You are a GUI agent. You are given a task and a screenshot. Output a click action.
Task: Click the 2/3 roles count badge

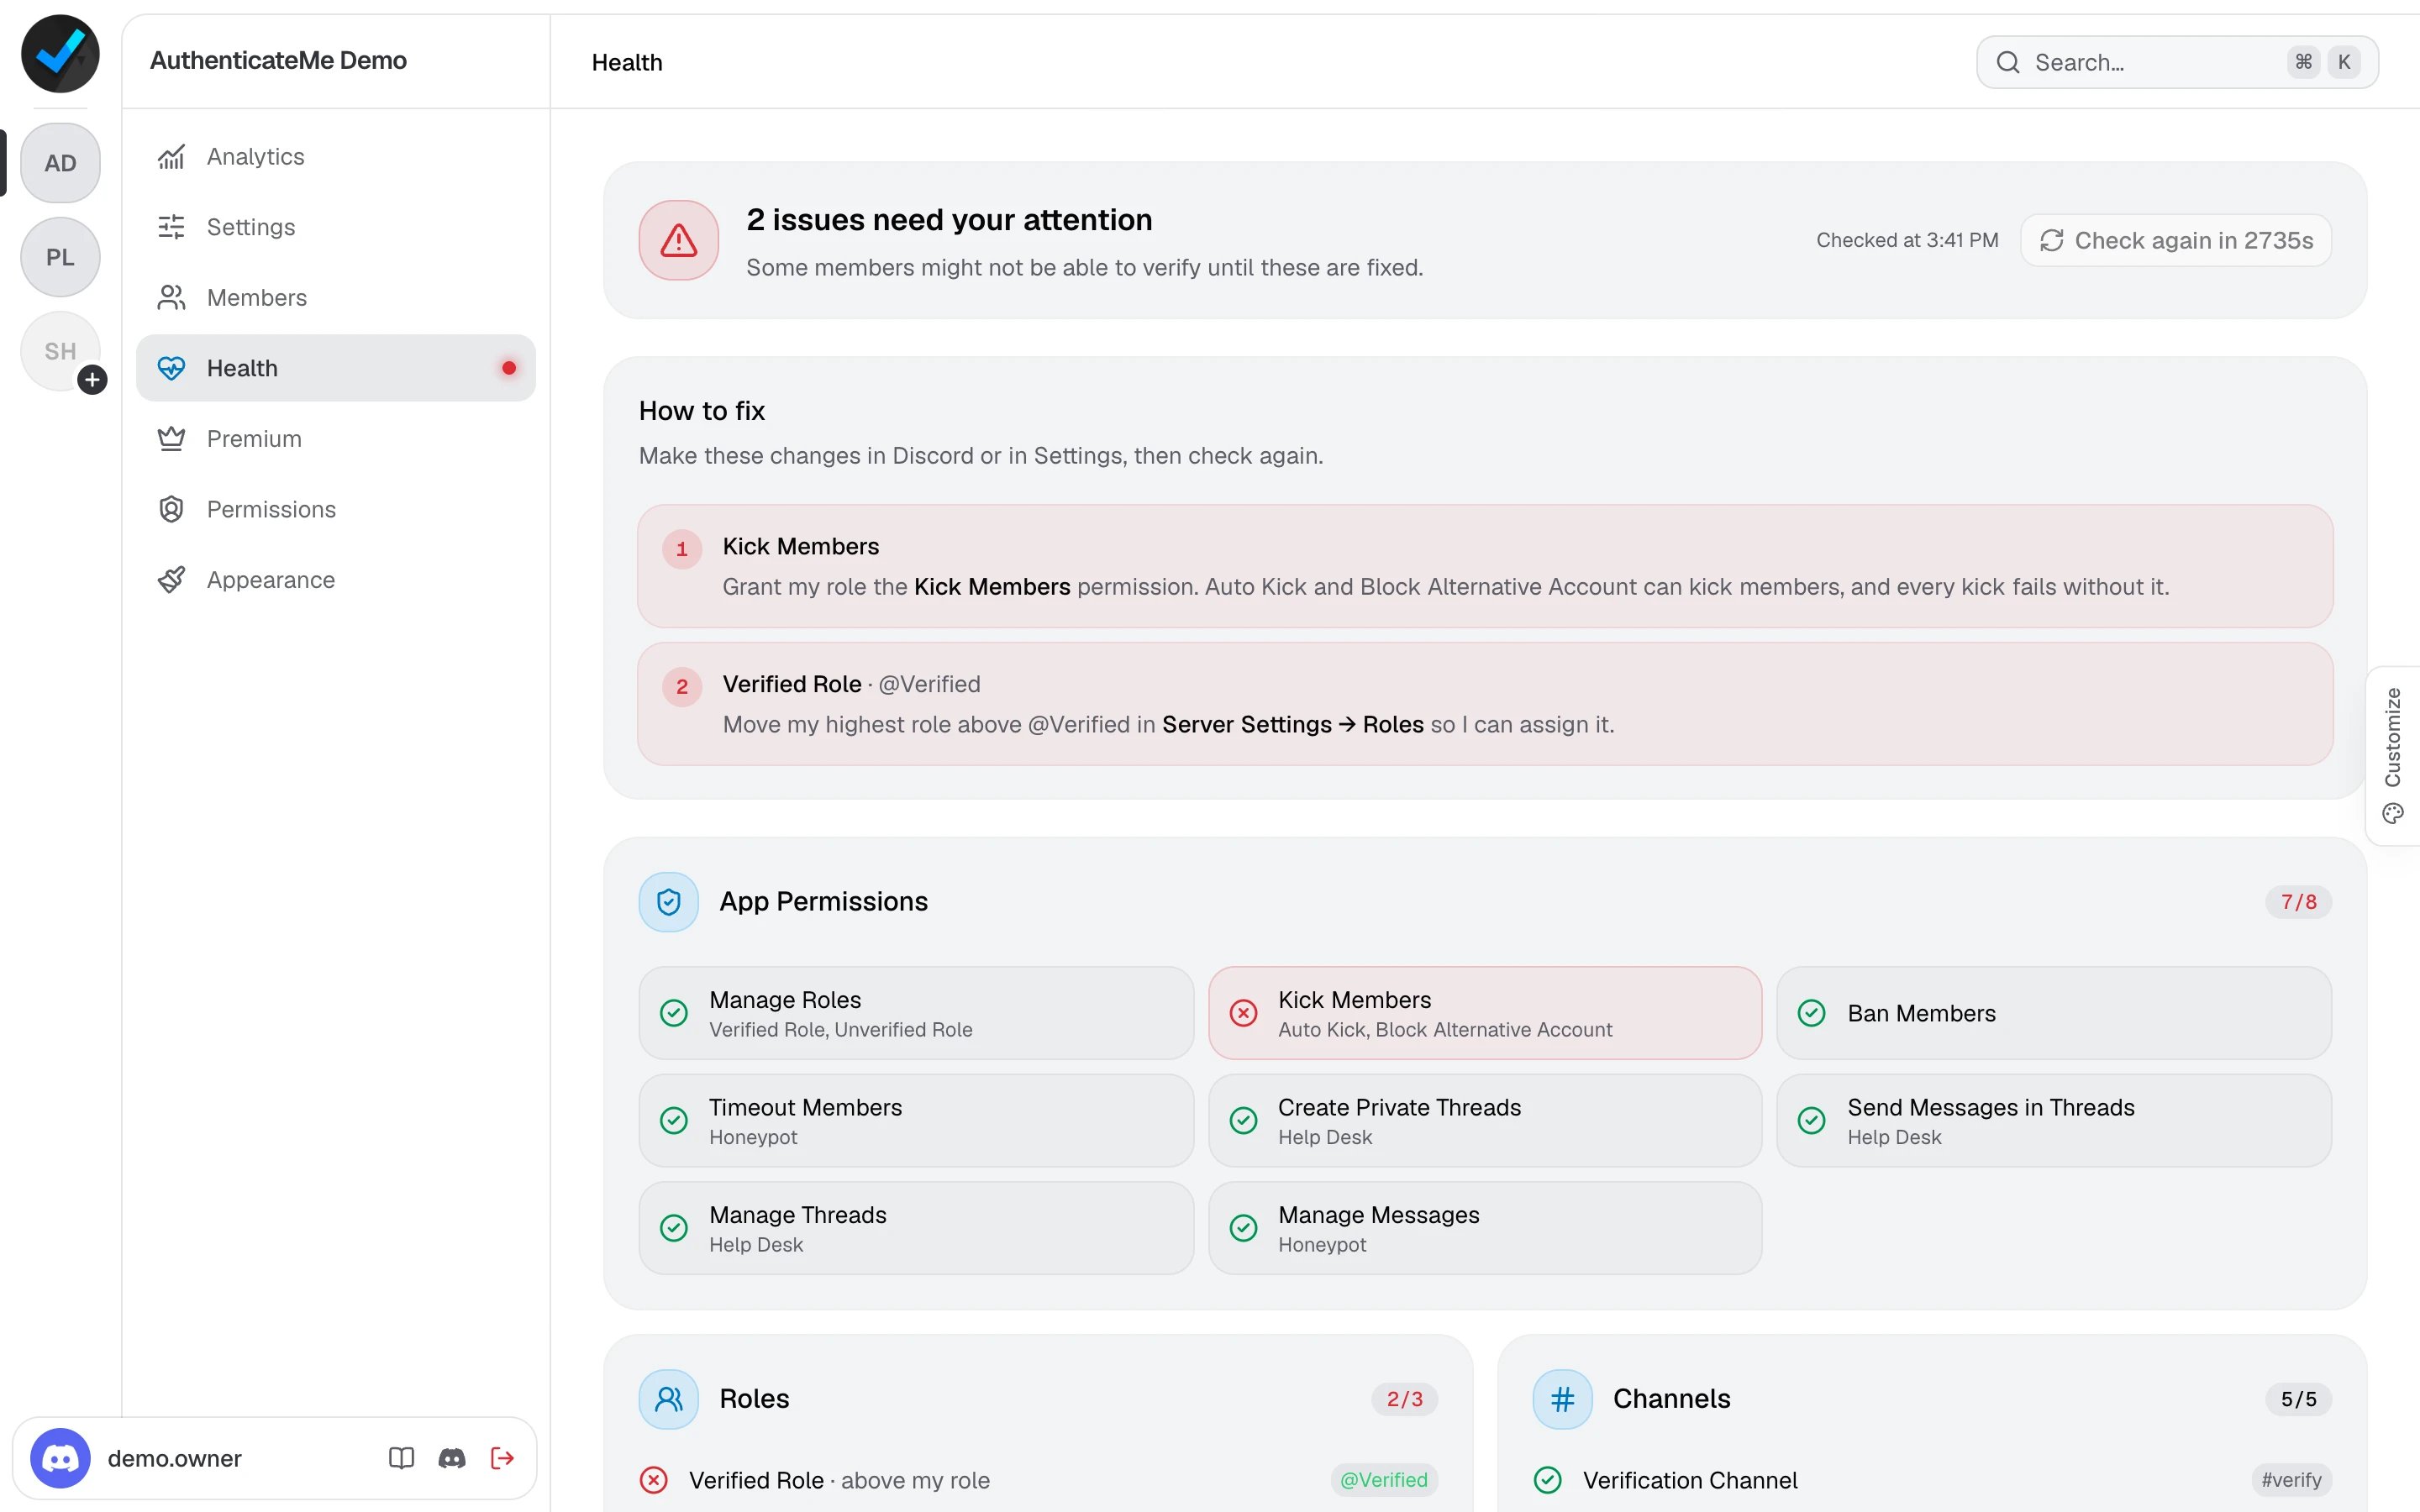tap(1404, 1399)
